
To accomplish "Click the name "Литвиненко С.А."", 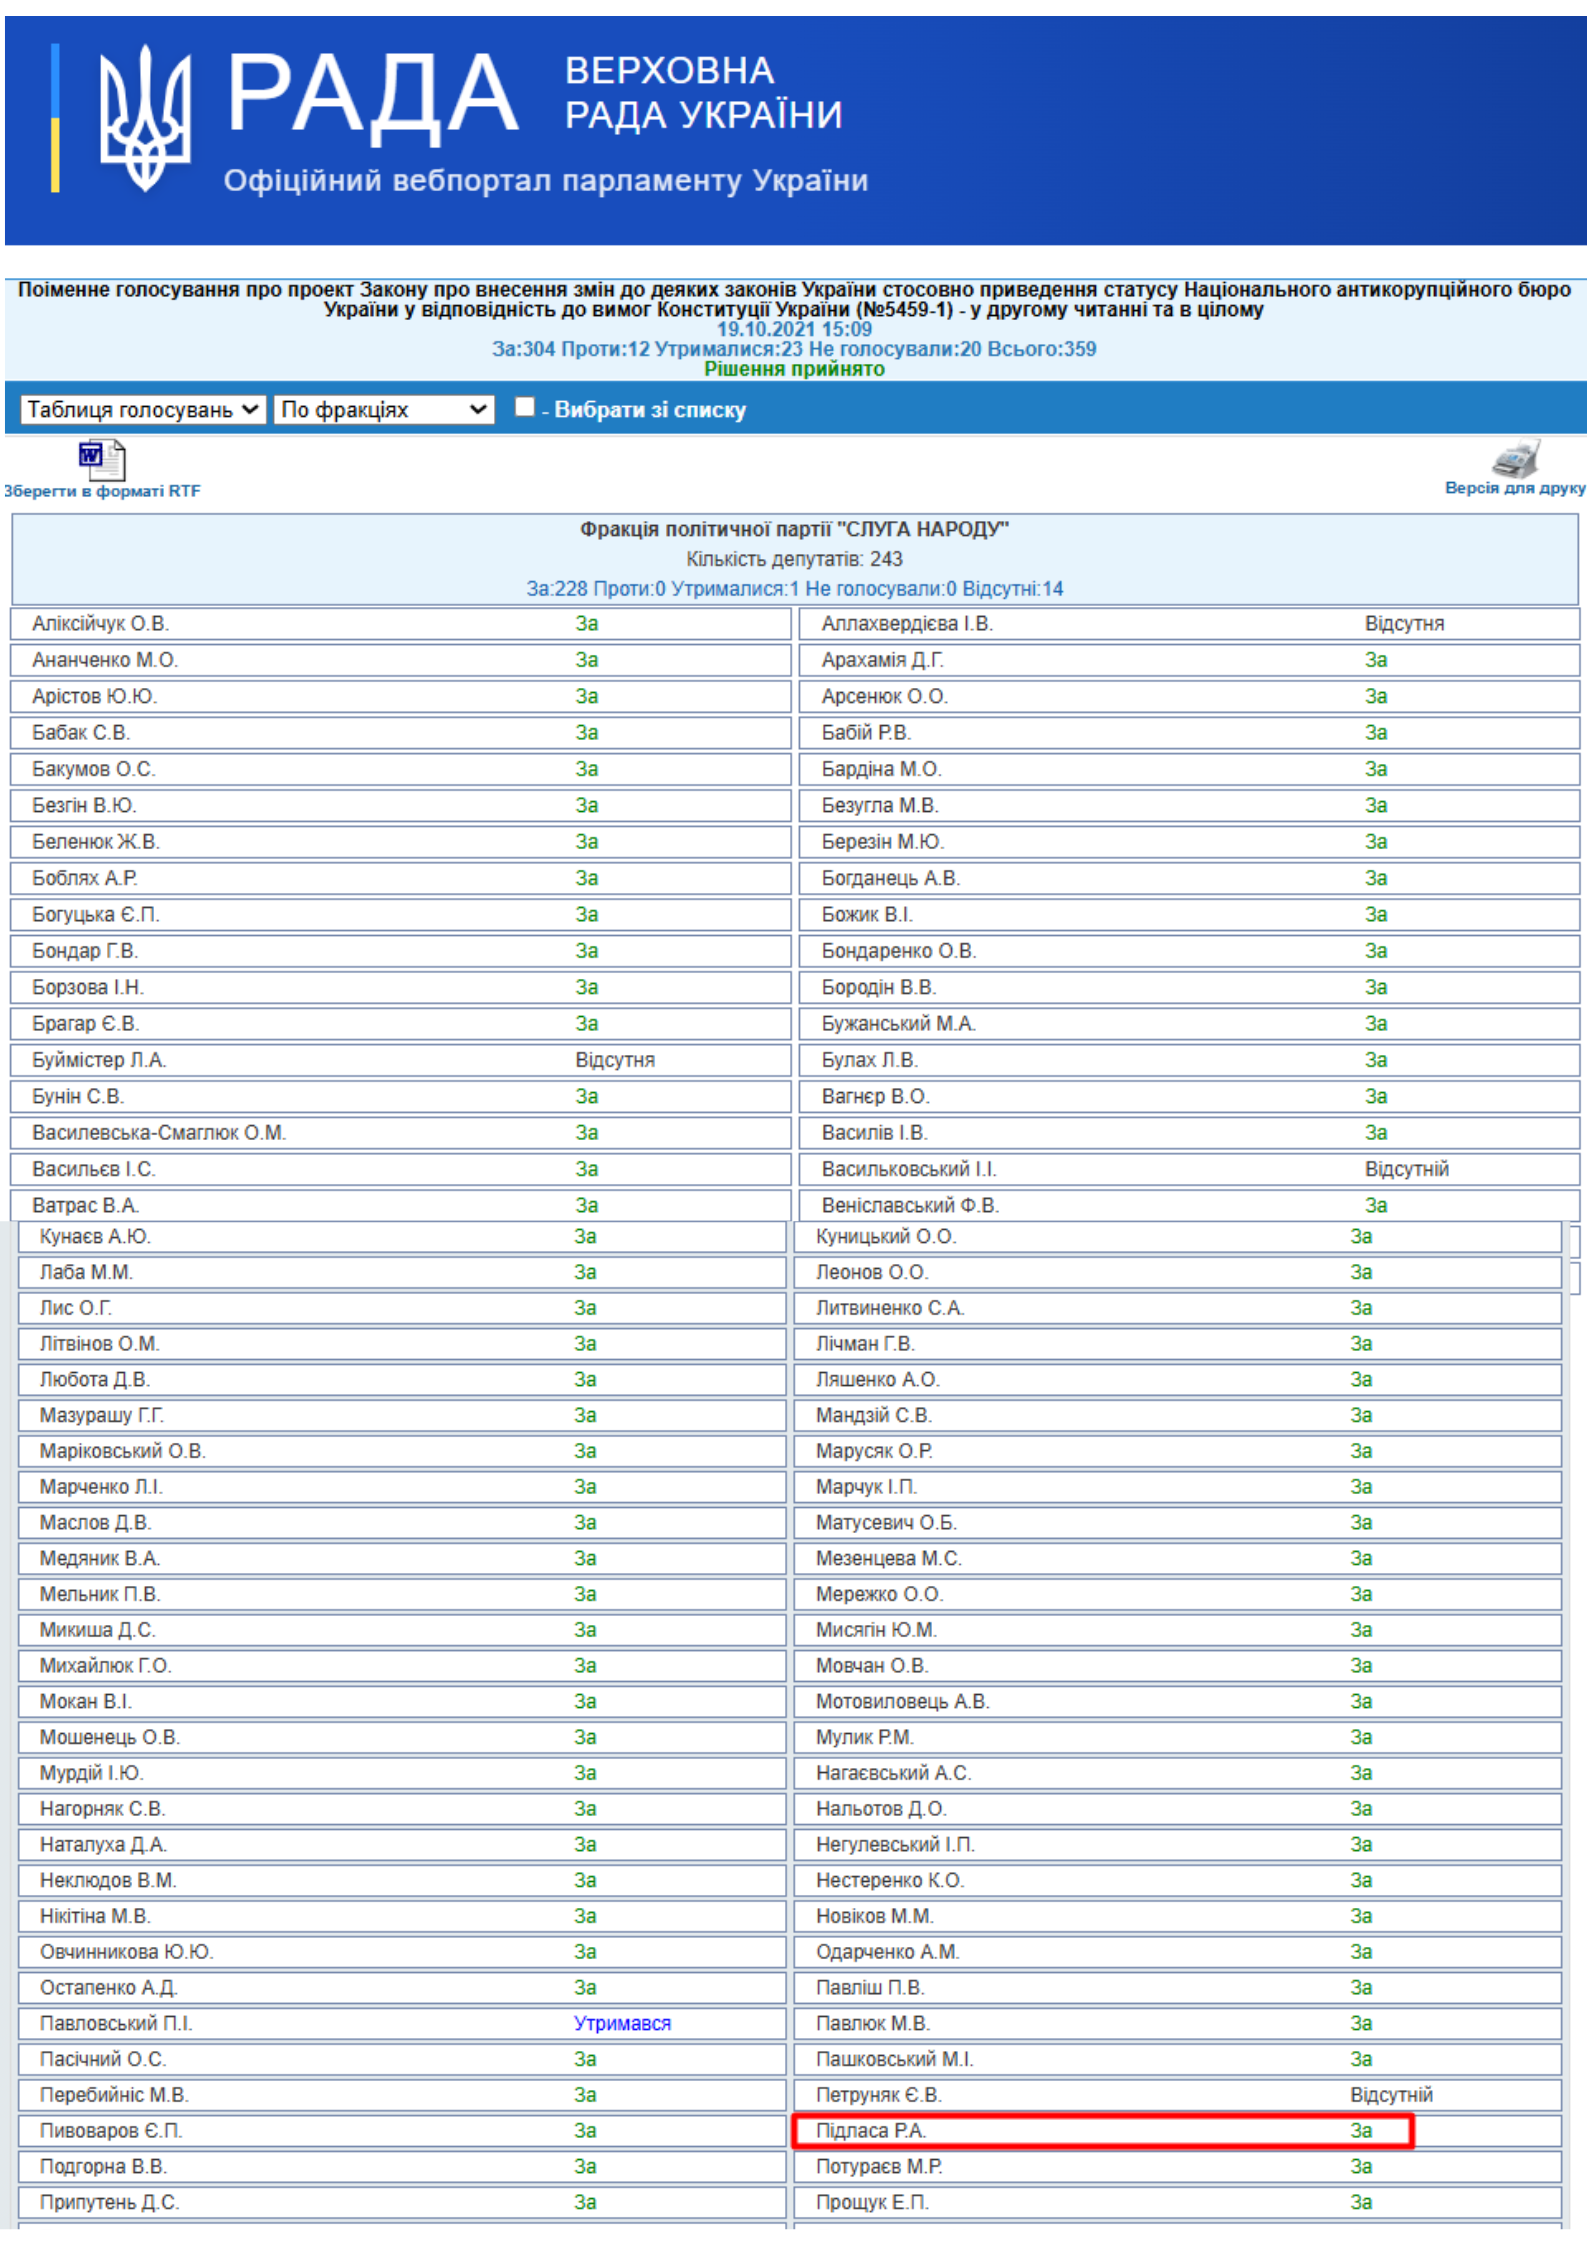I will 889,1309.
